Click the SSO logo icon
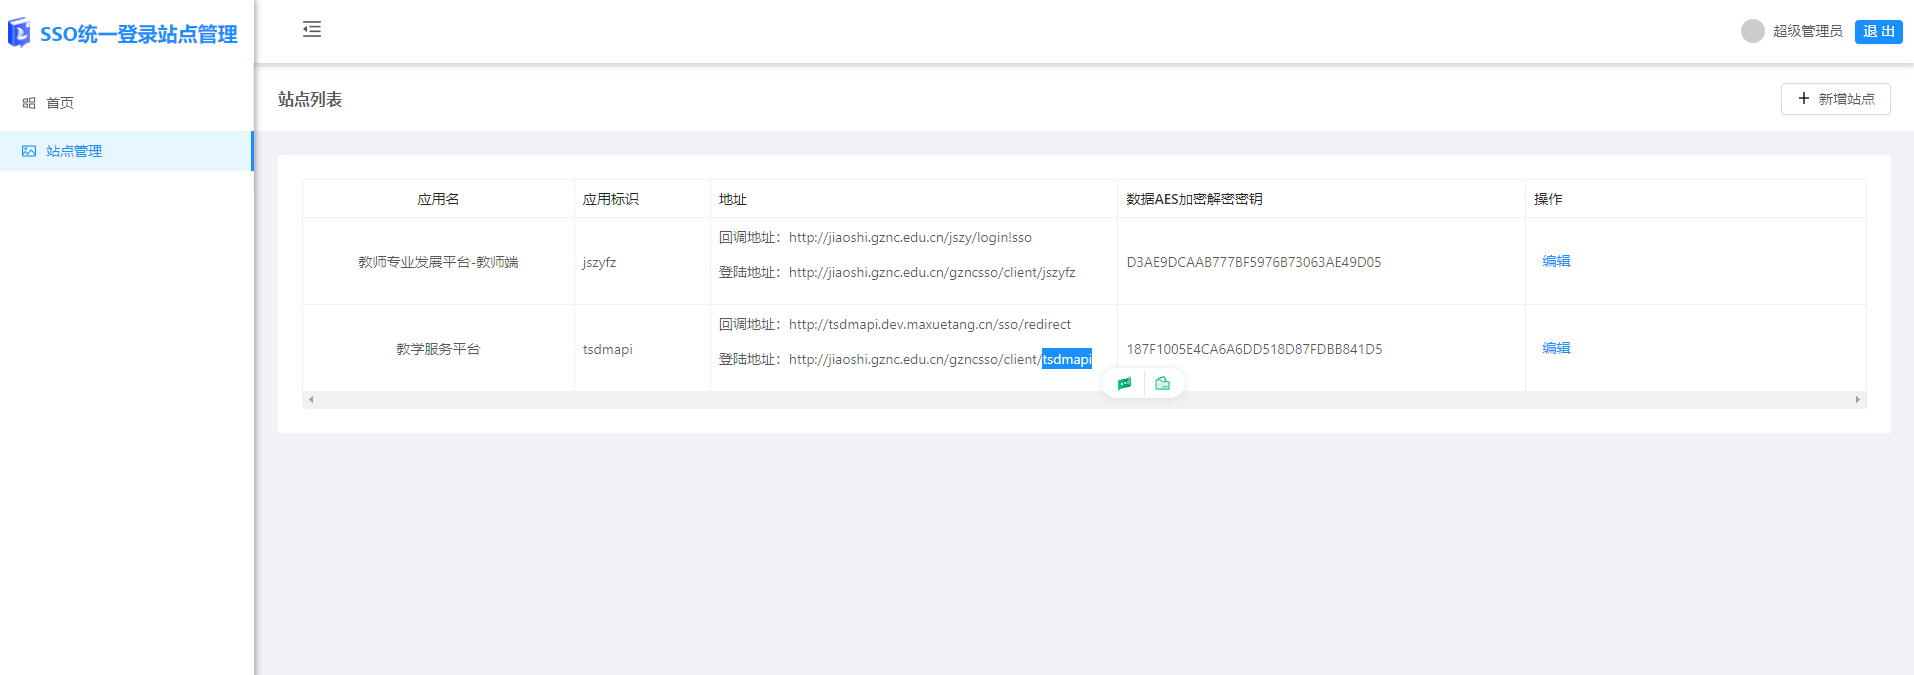1914x675 pixels. click(x=19, y=33)
